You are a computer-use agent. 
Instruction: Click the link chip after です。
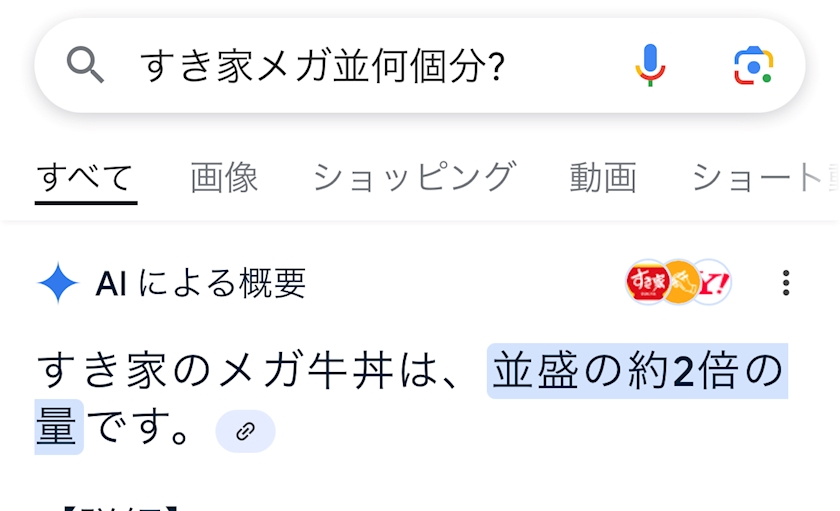pos(245,432)
